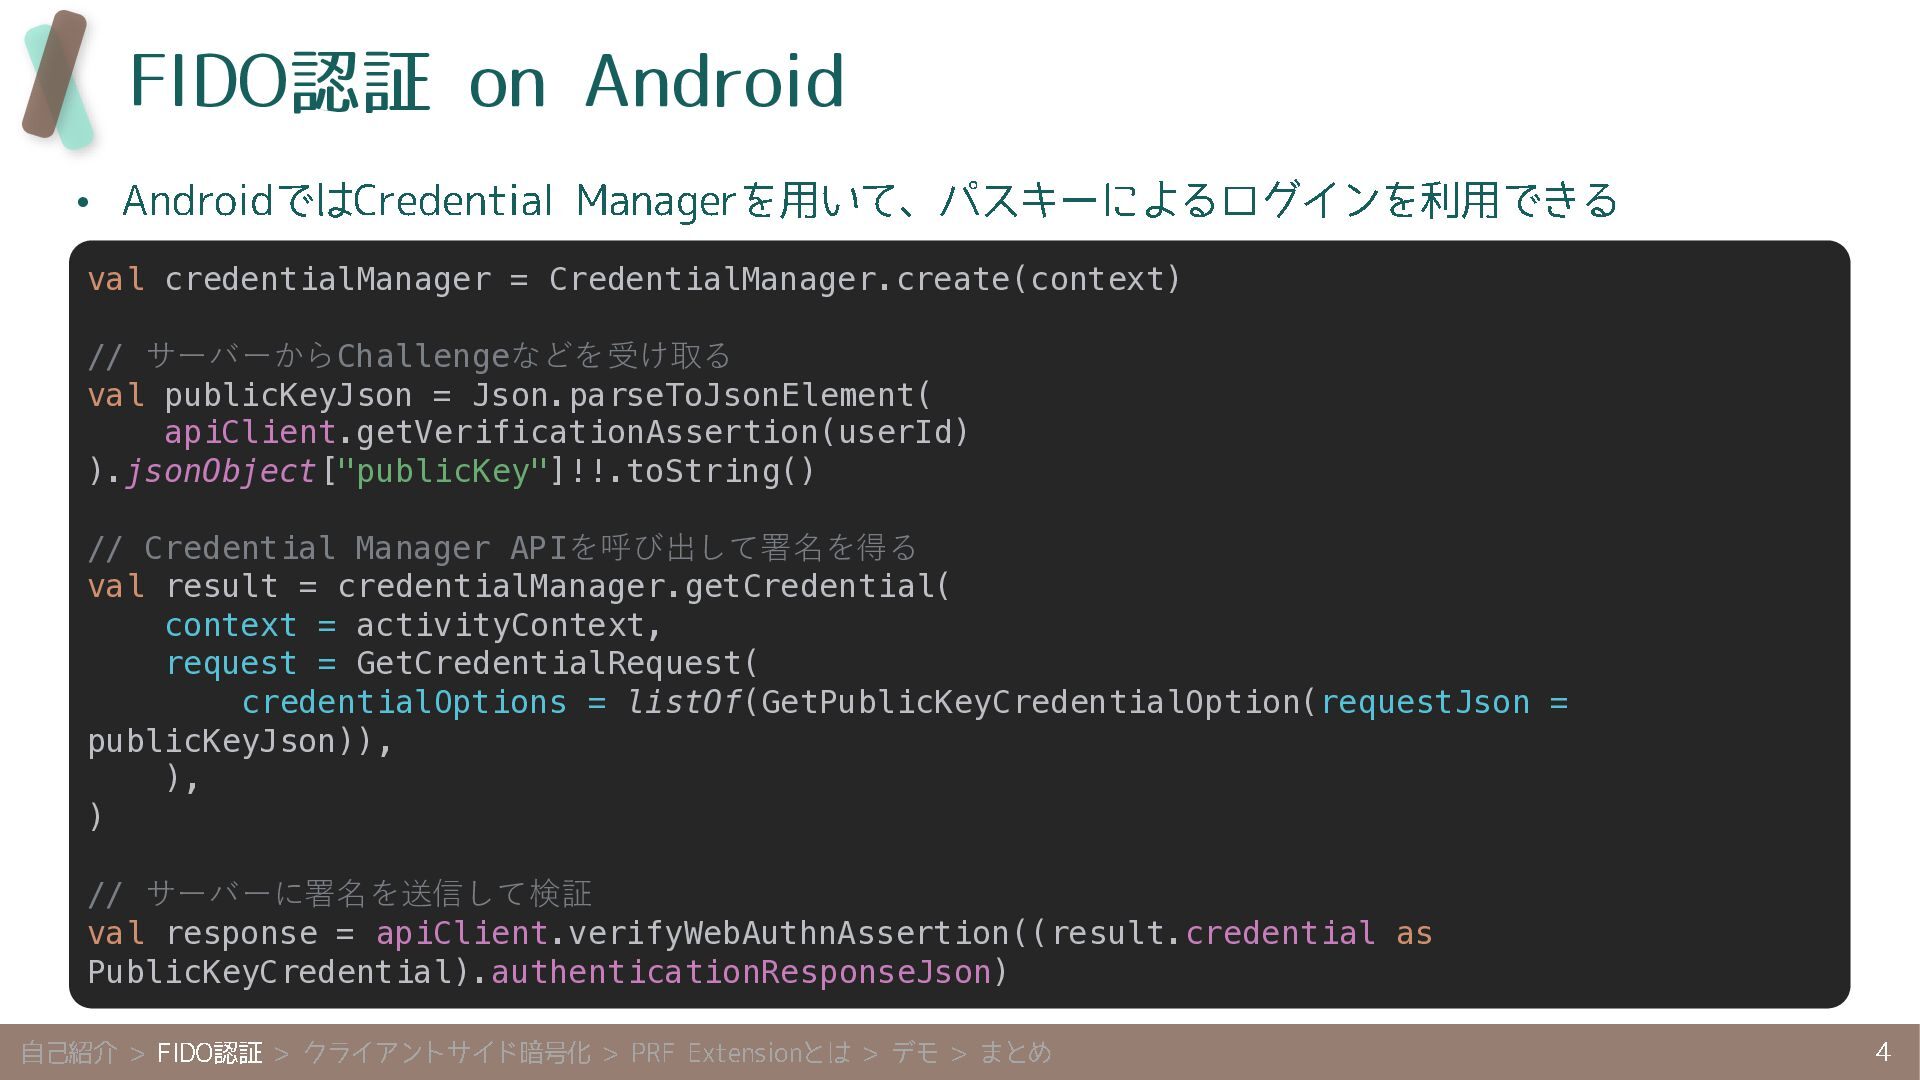Viewport: 1920px width, 1080px height.
Task: Select the 自己紹介 breadcrumb item
Action: pyautogui.click(x=69, y=1052)
